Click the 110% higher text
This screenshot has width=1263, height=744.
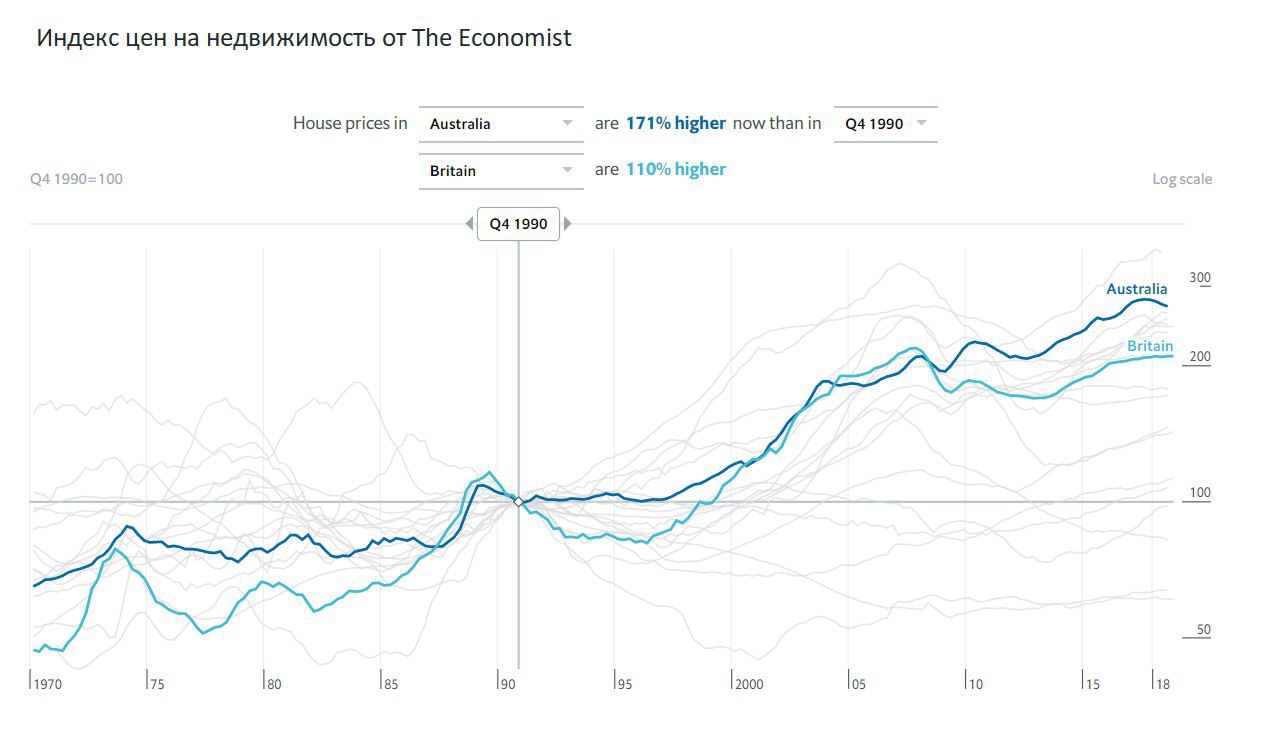tap(675, 169)
